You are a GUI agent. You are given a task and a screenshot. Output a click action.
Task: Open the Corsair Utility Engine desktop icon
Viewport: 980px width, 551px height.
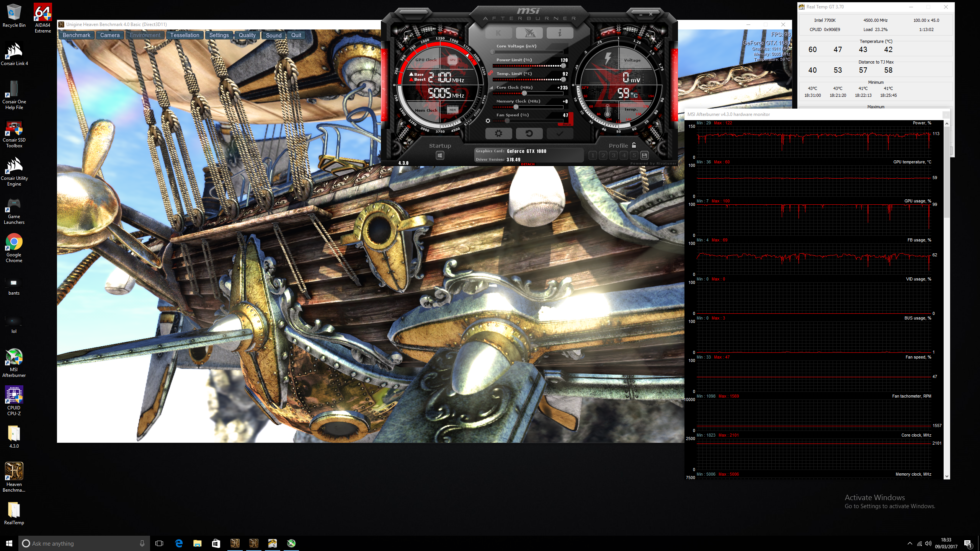[x=14, y=171]
